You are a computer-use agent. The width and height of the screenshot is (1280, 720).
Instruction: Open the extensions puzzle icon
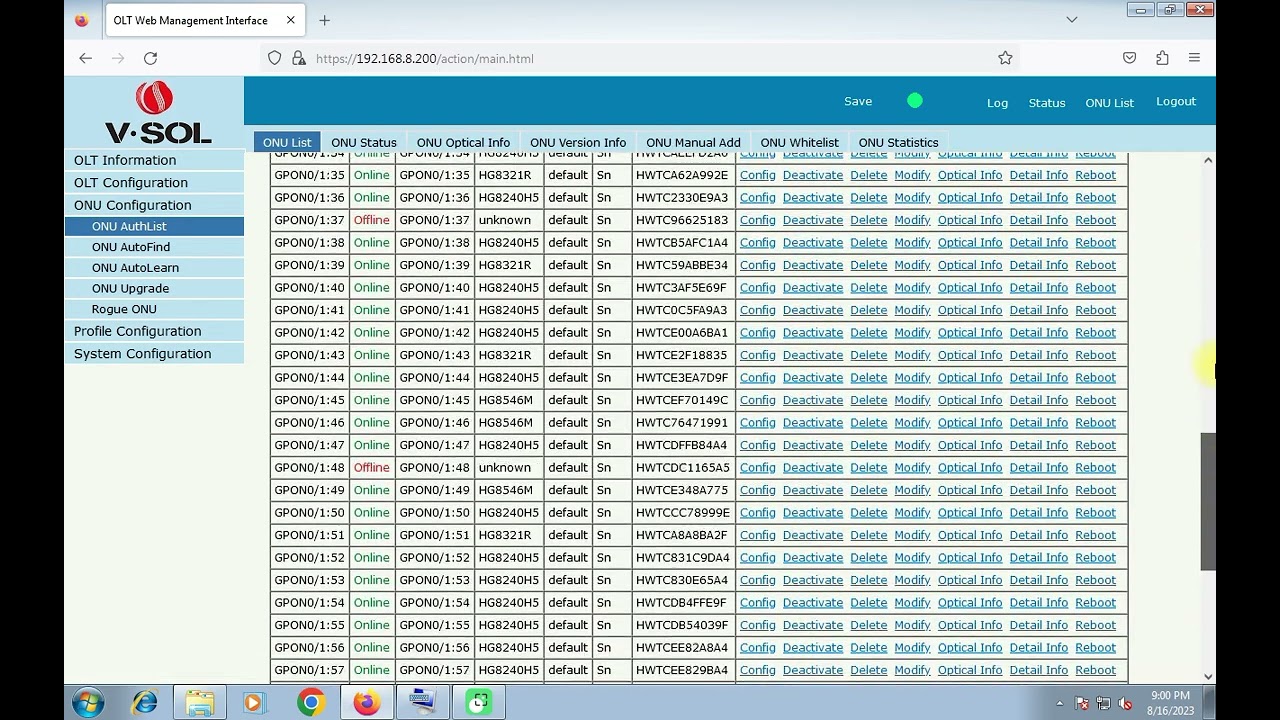(1162, 58)
